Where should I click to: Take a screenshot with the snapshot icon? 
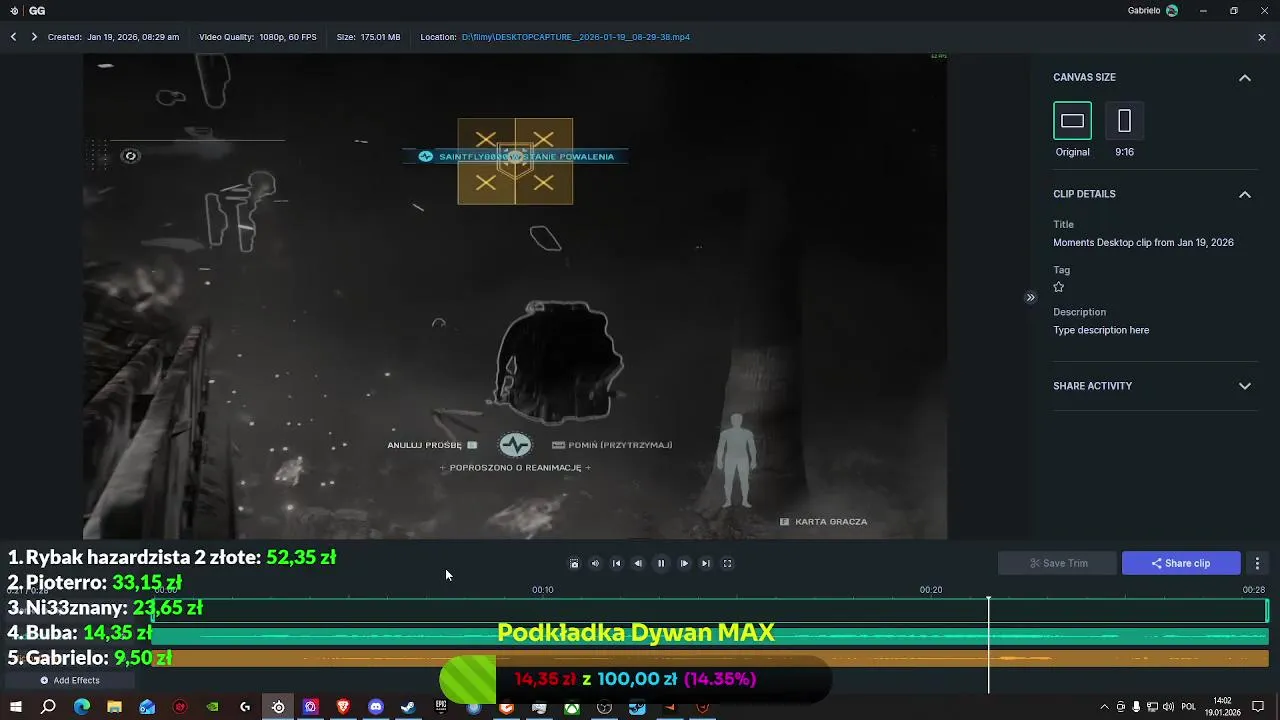(x=574, y=563)
